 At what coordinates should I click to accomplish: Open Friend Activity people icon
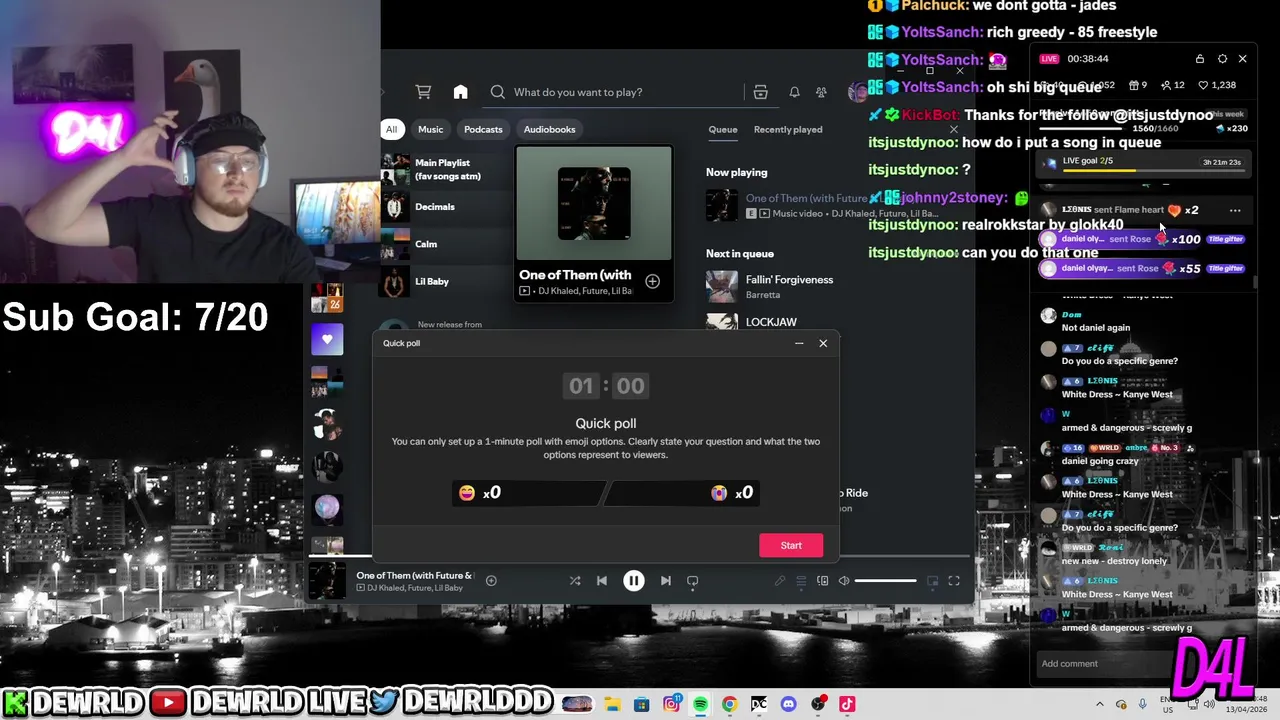[821, 92]
